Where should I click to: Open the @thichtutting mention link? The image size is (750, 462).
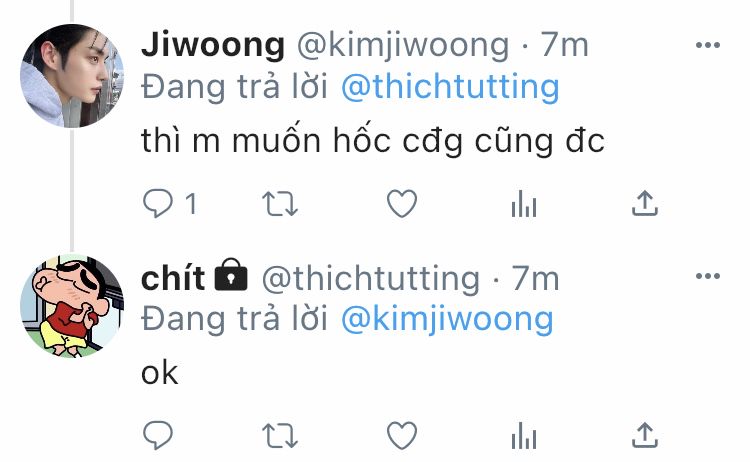click(x=450, y=87)
